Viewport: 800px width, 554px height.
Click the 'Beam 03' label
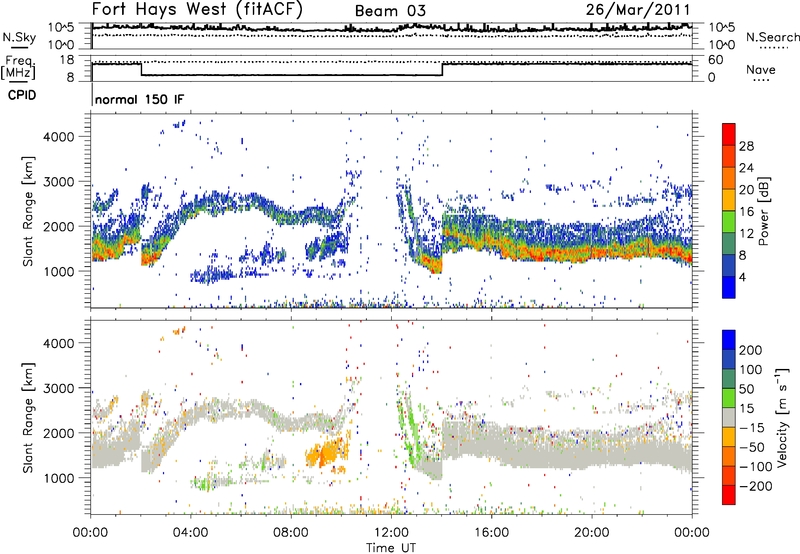coord(390,11)
